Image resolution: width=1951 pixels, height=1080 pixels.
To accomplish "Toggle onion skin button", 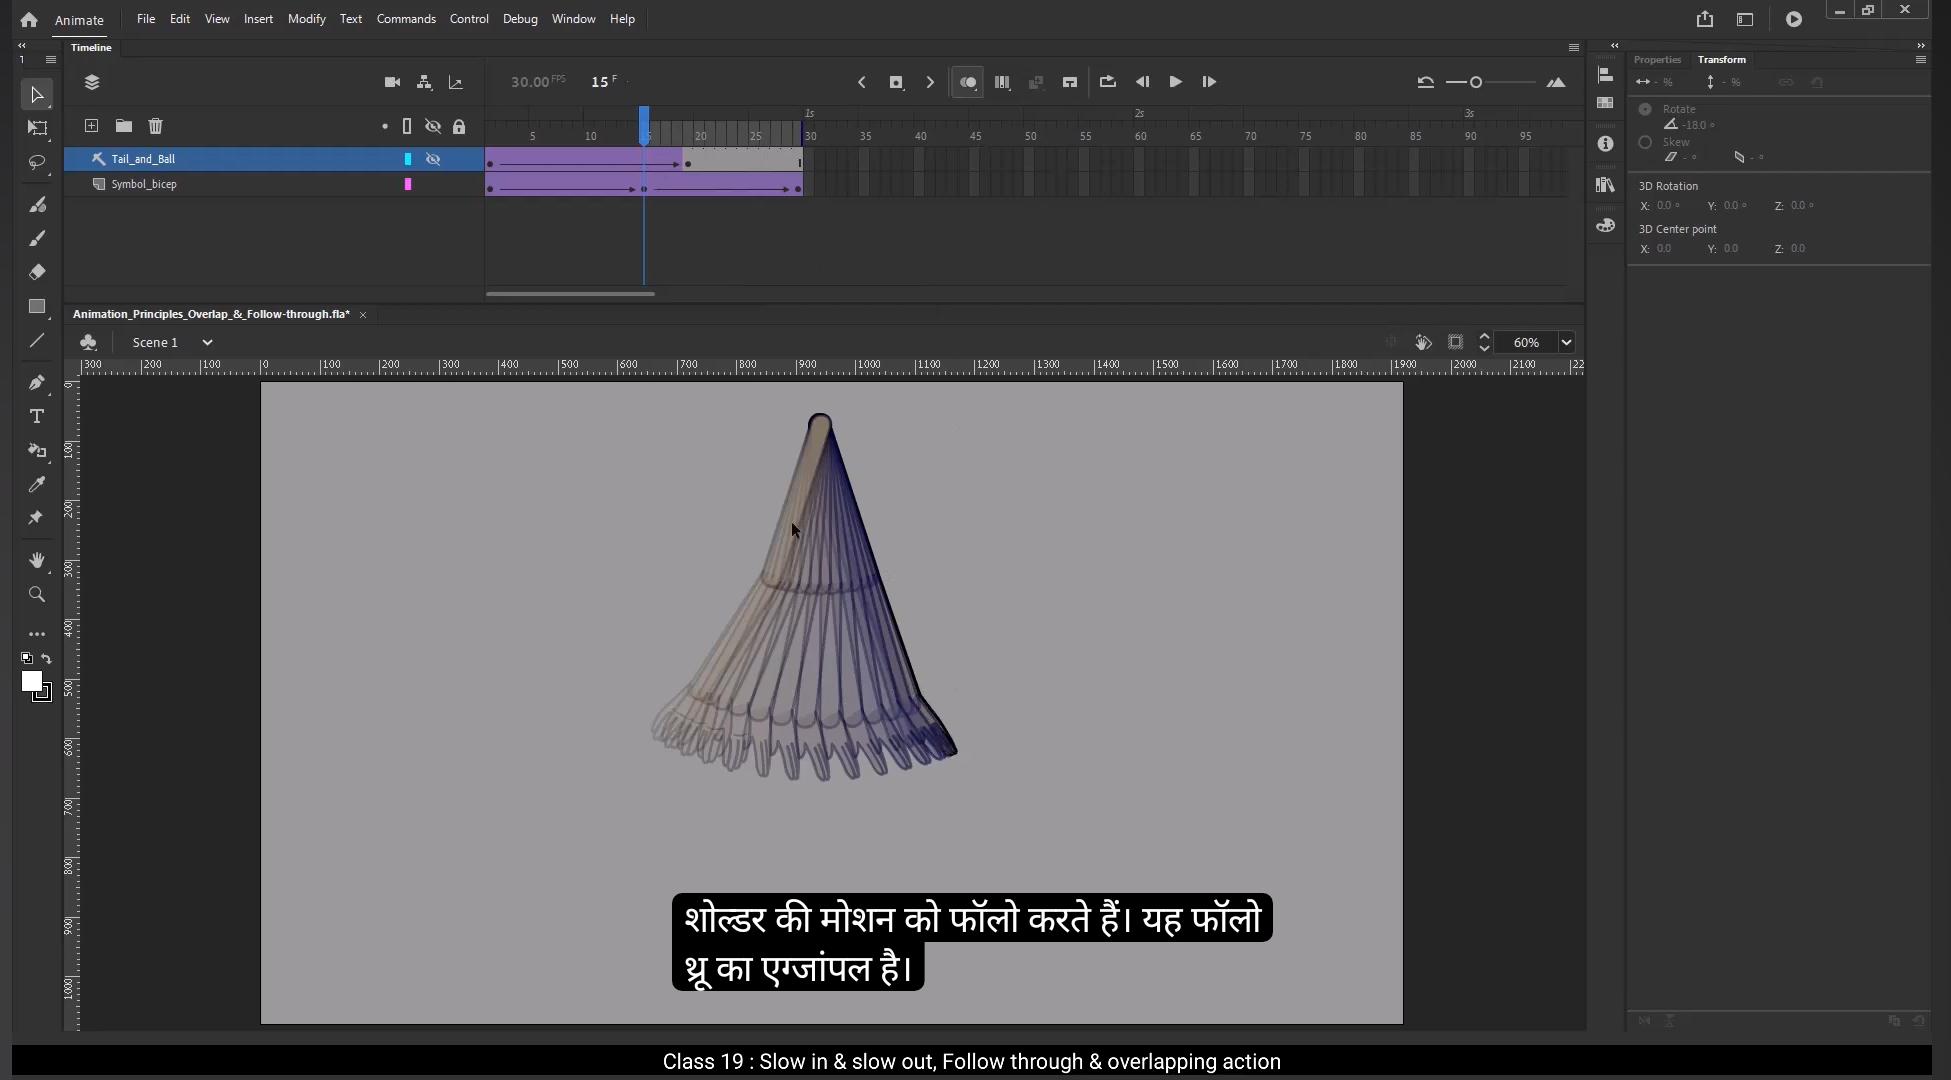I will click(968, 82).
